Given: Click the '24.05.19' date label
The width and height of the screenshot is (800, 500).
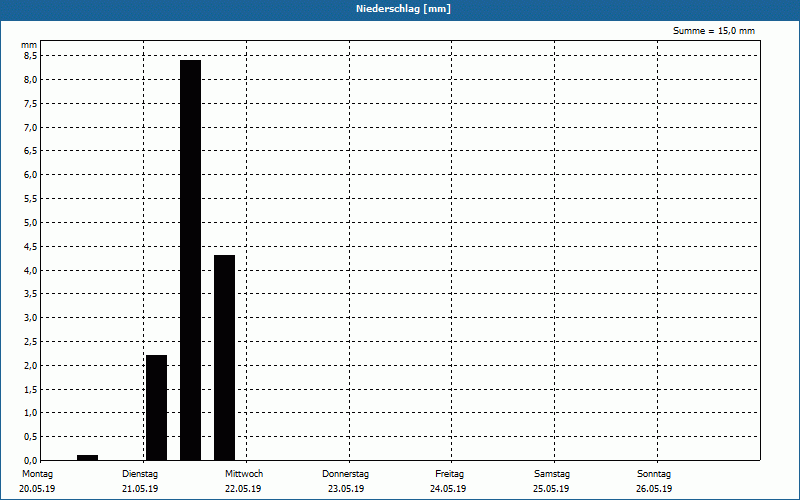Looking at the screenshot, I should click(448, 489).
